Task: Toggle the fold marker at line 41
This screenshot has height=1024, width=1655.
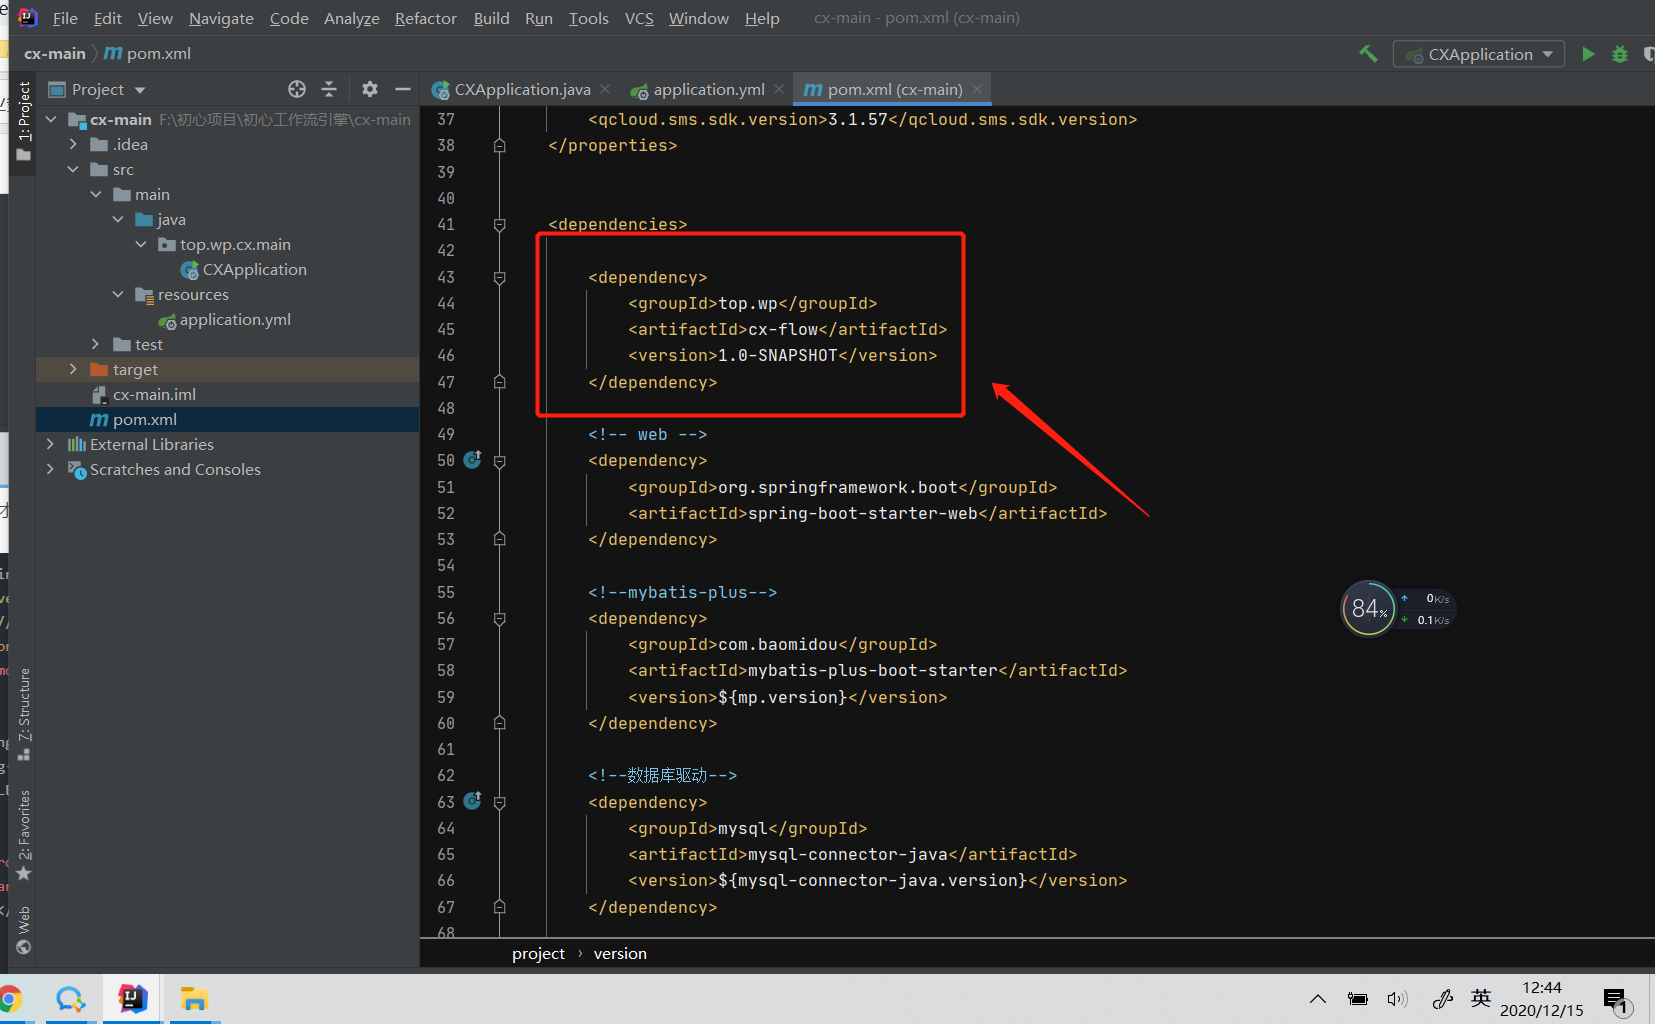Action: (499, 225)
